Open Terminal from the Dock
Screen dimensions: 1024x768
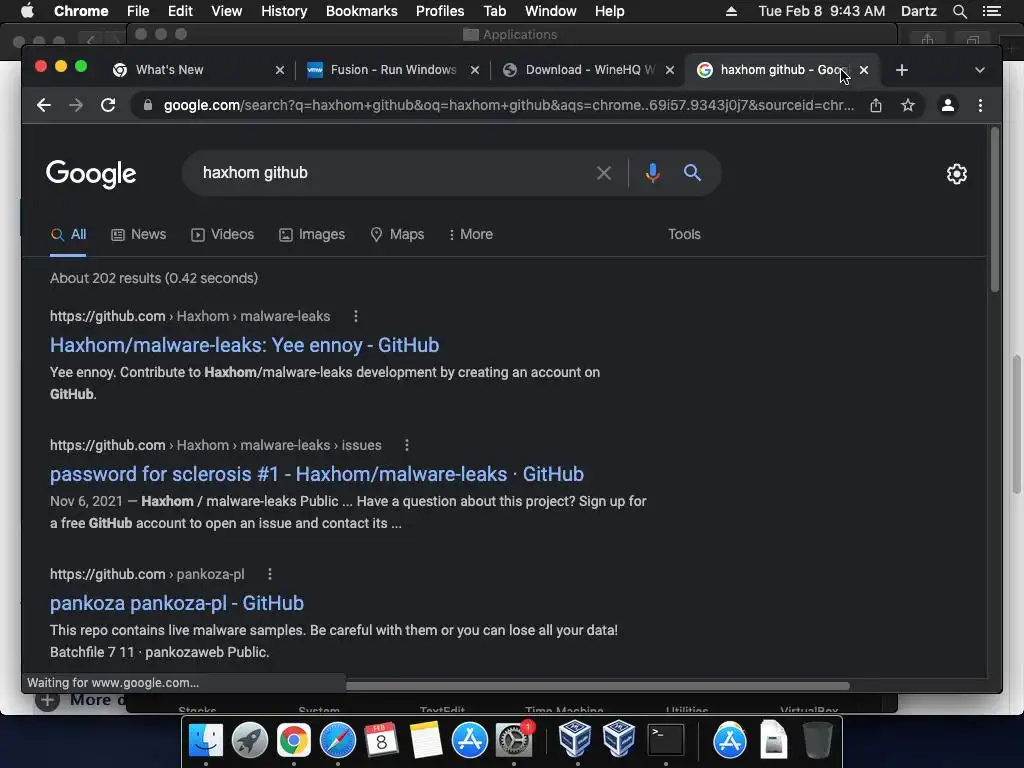coord(665,740)
